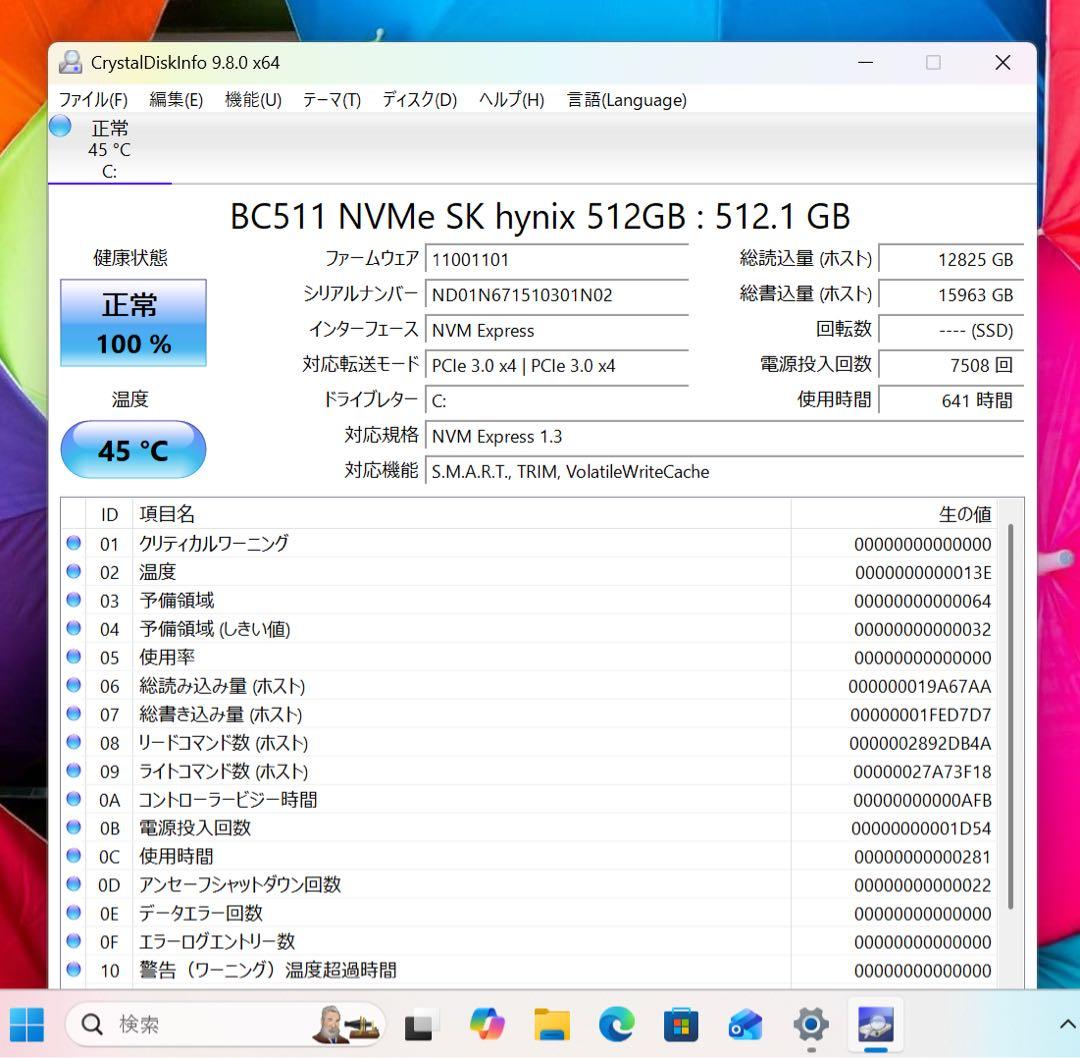Screen dimensions: 1080x1058
Task: Expand the system tray hidden icons chevron
Action: pyautogui.click(x=1067, y=1024)
